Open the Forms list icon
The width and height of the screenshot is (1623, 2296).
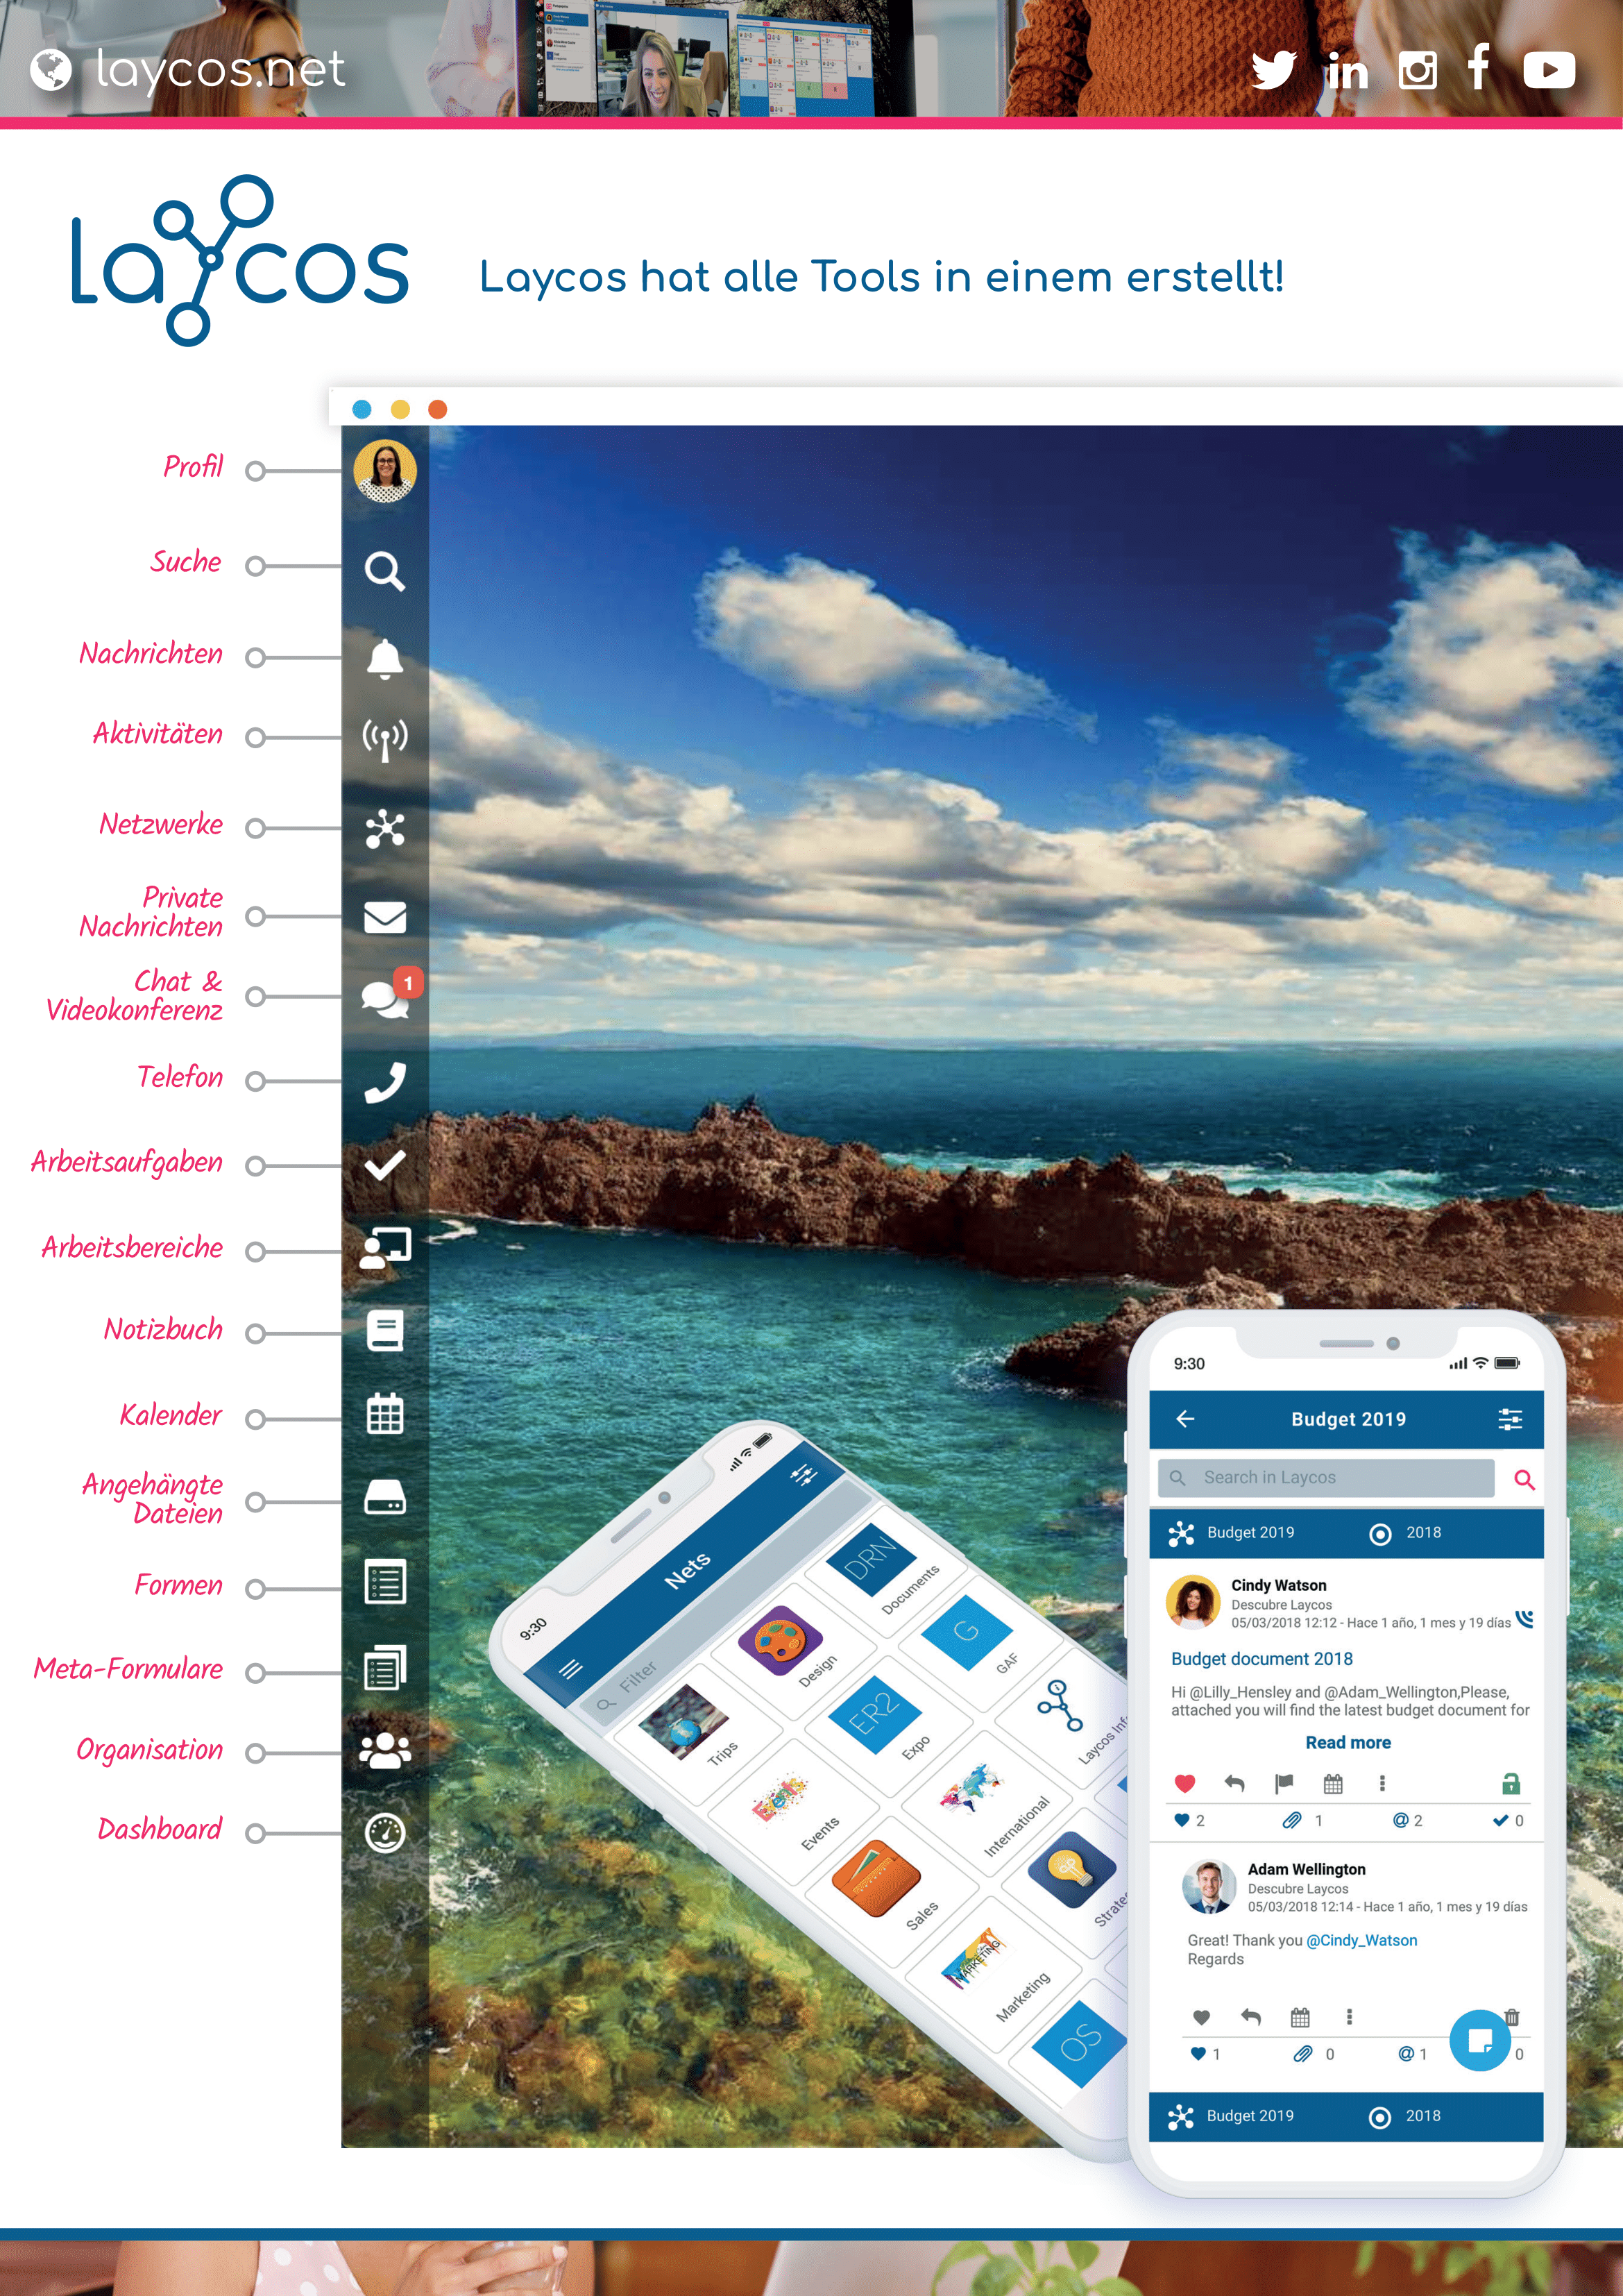[385, 1582]
